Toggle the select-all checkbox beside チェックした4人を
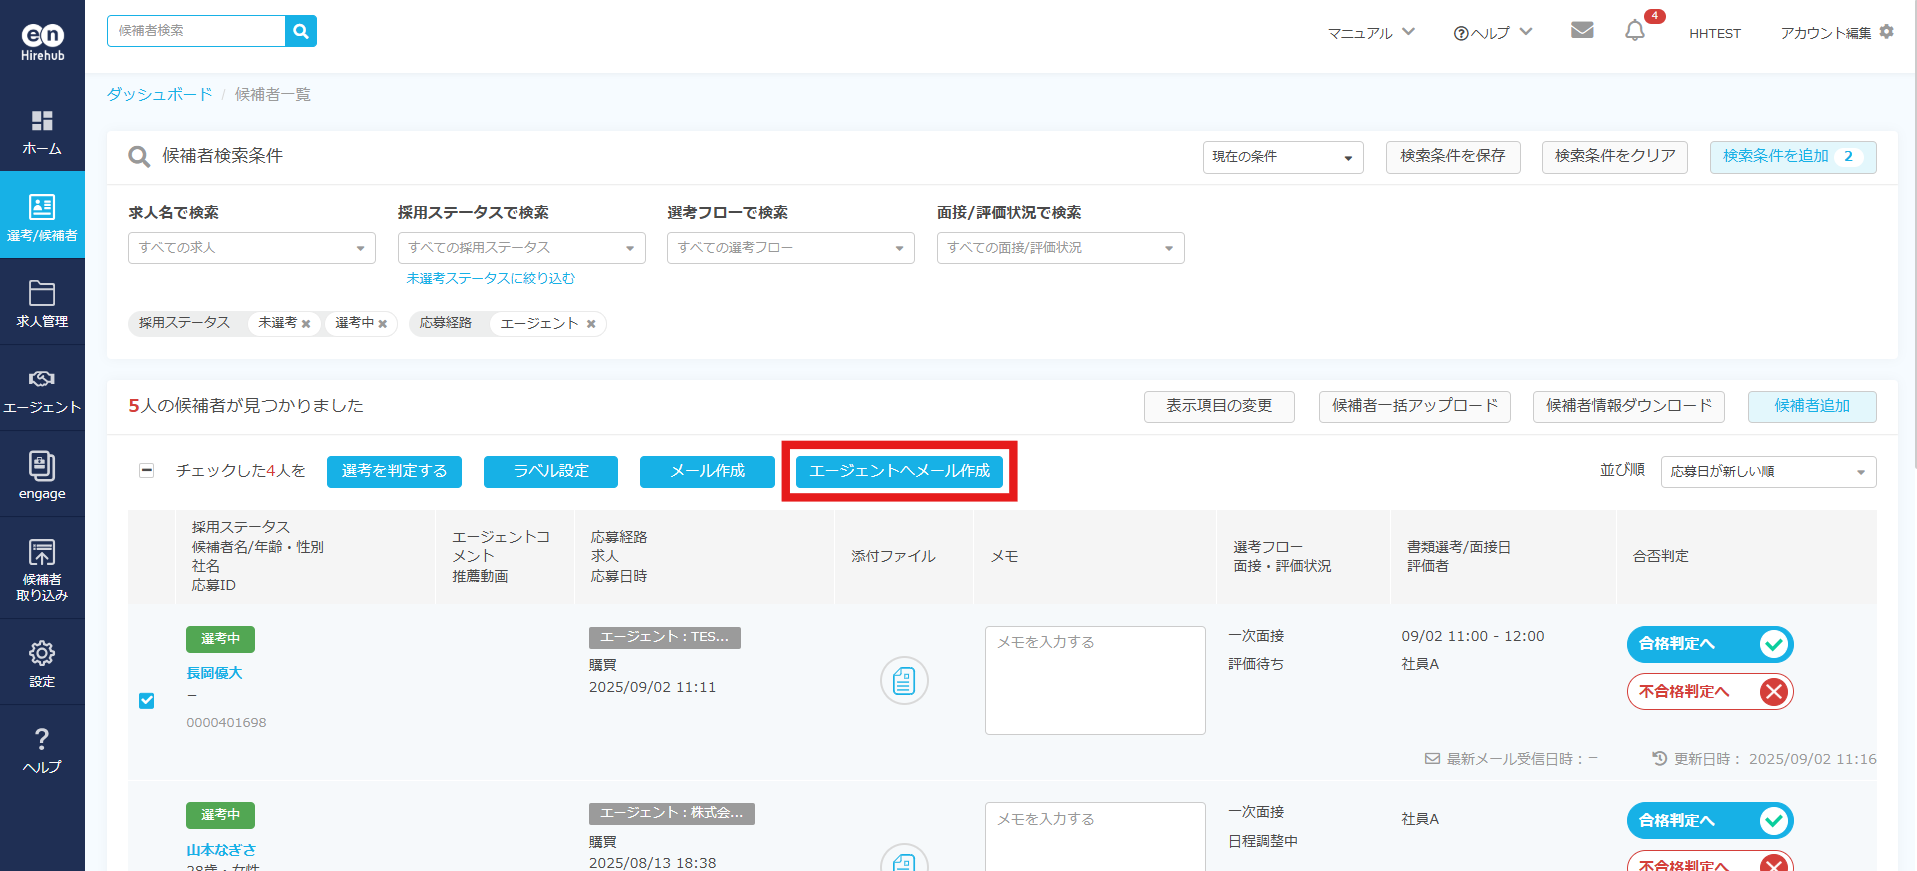 pyautogui.click(x=147, y=471)
